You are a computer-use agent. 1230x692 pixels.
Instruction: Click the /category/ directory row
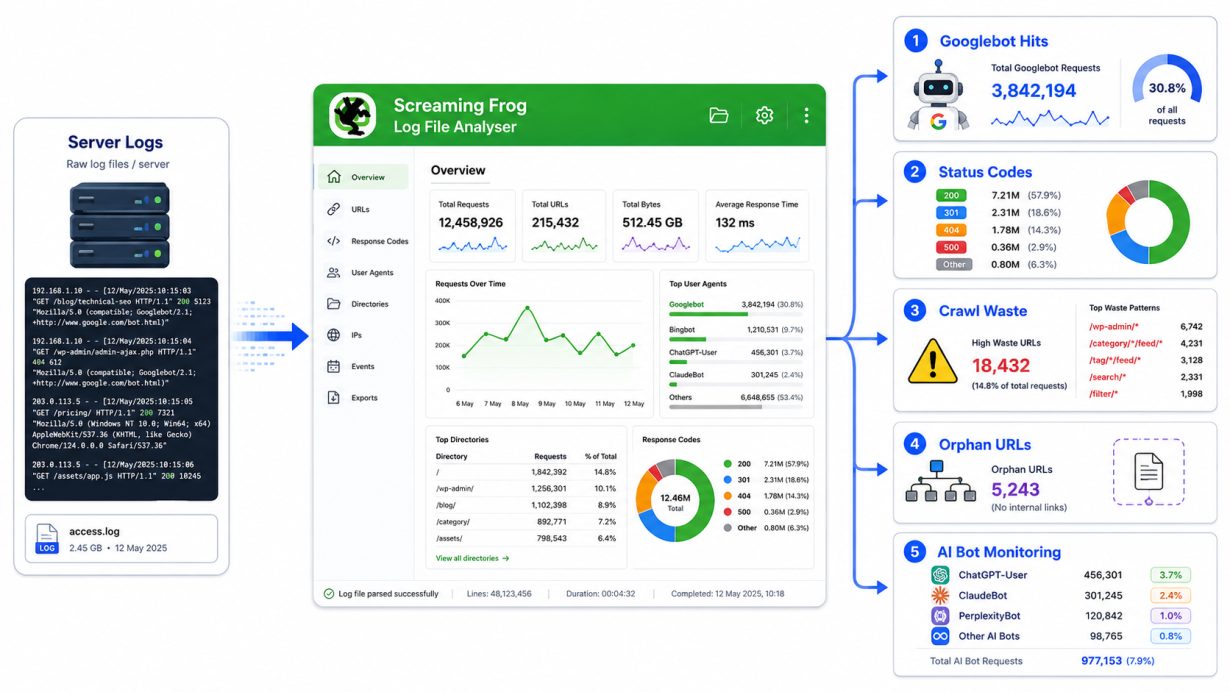click(526, 521)
